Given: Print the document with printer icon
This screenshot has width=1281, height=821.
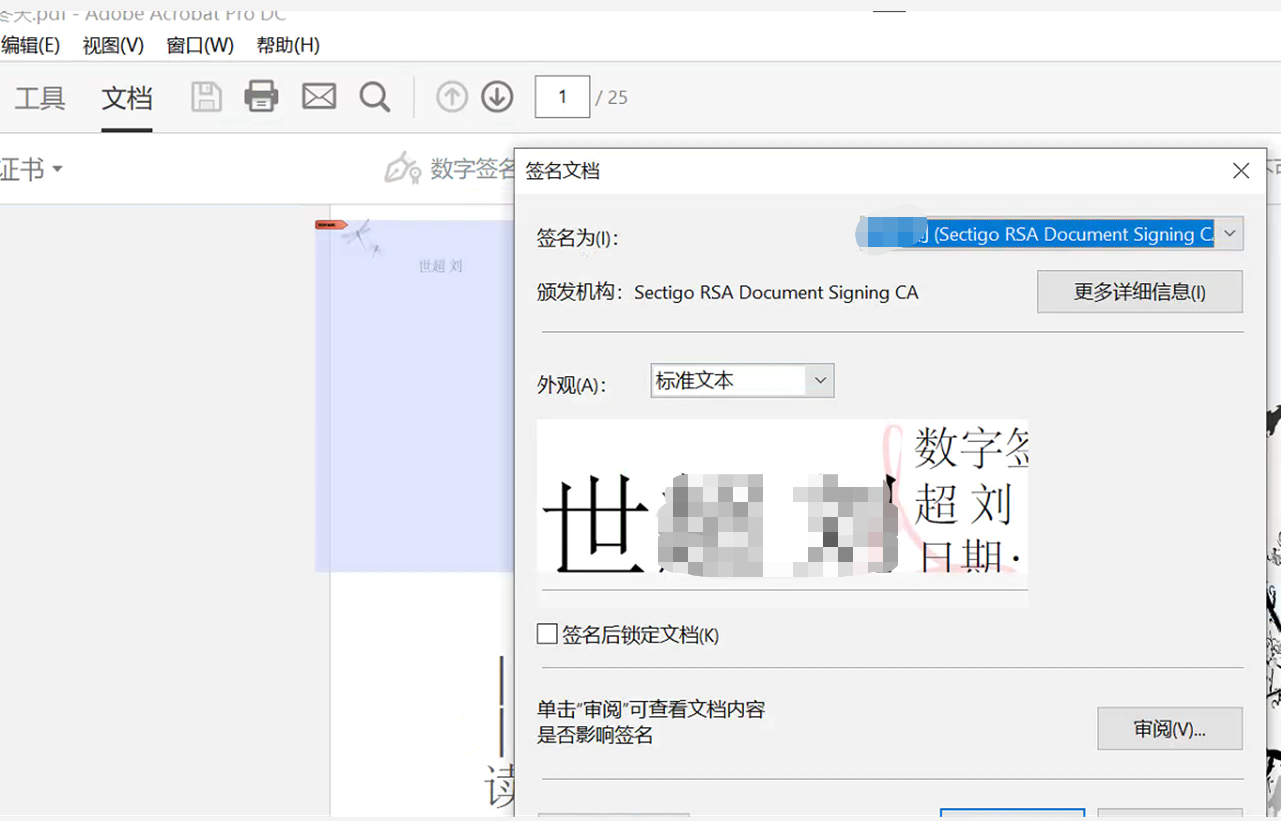Looking at the screenshot, I should point(262,97).
